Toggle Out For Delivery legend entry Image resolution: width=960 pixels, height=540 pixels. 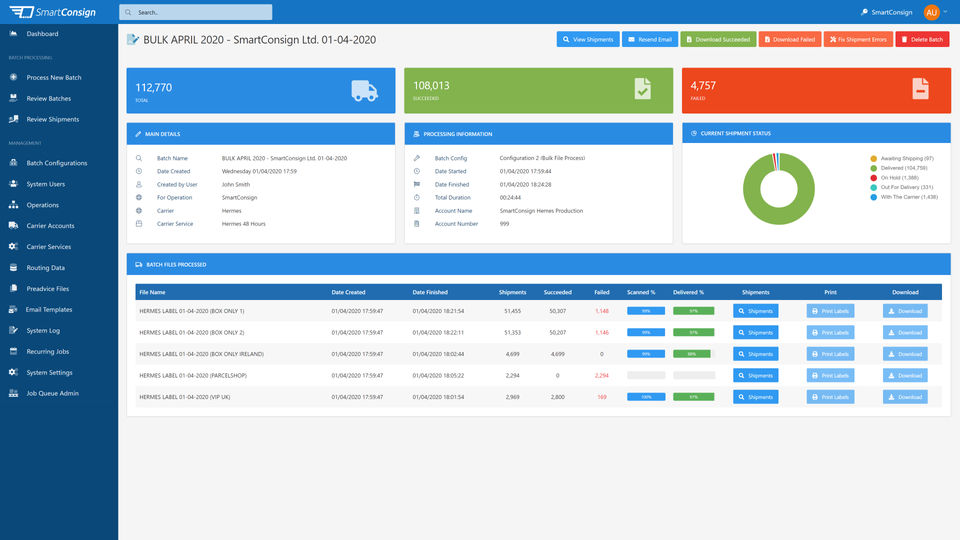(902, 187)
